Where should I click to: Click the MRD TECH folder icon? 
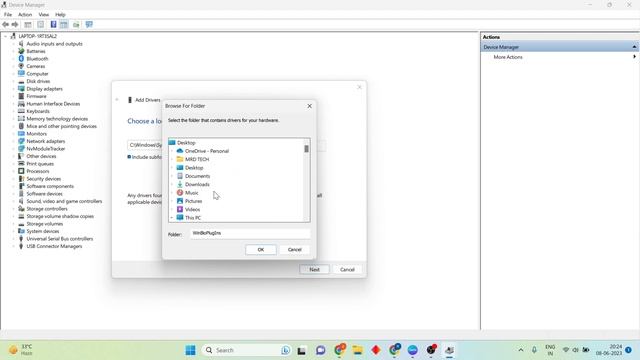(180, 159)
